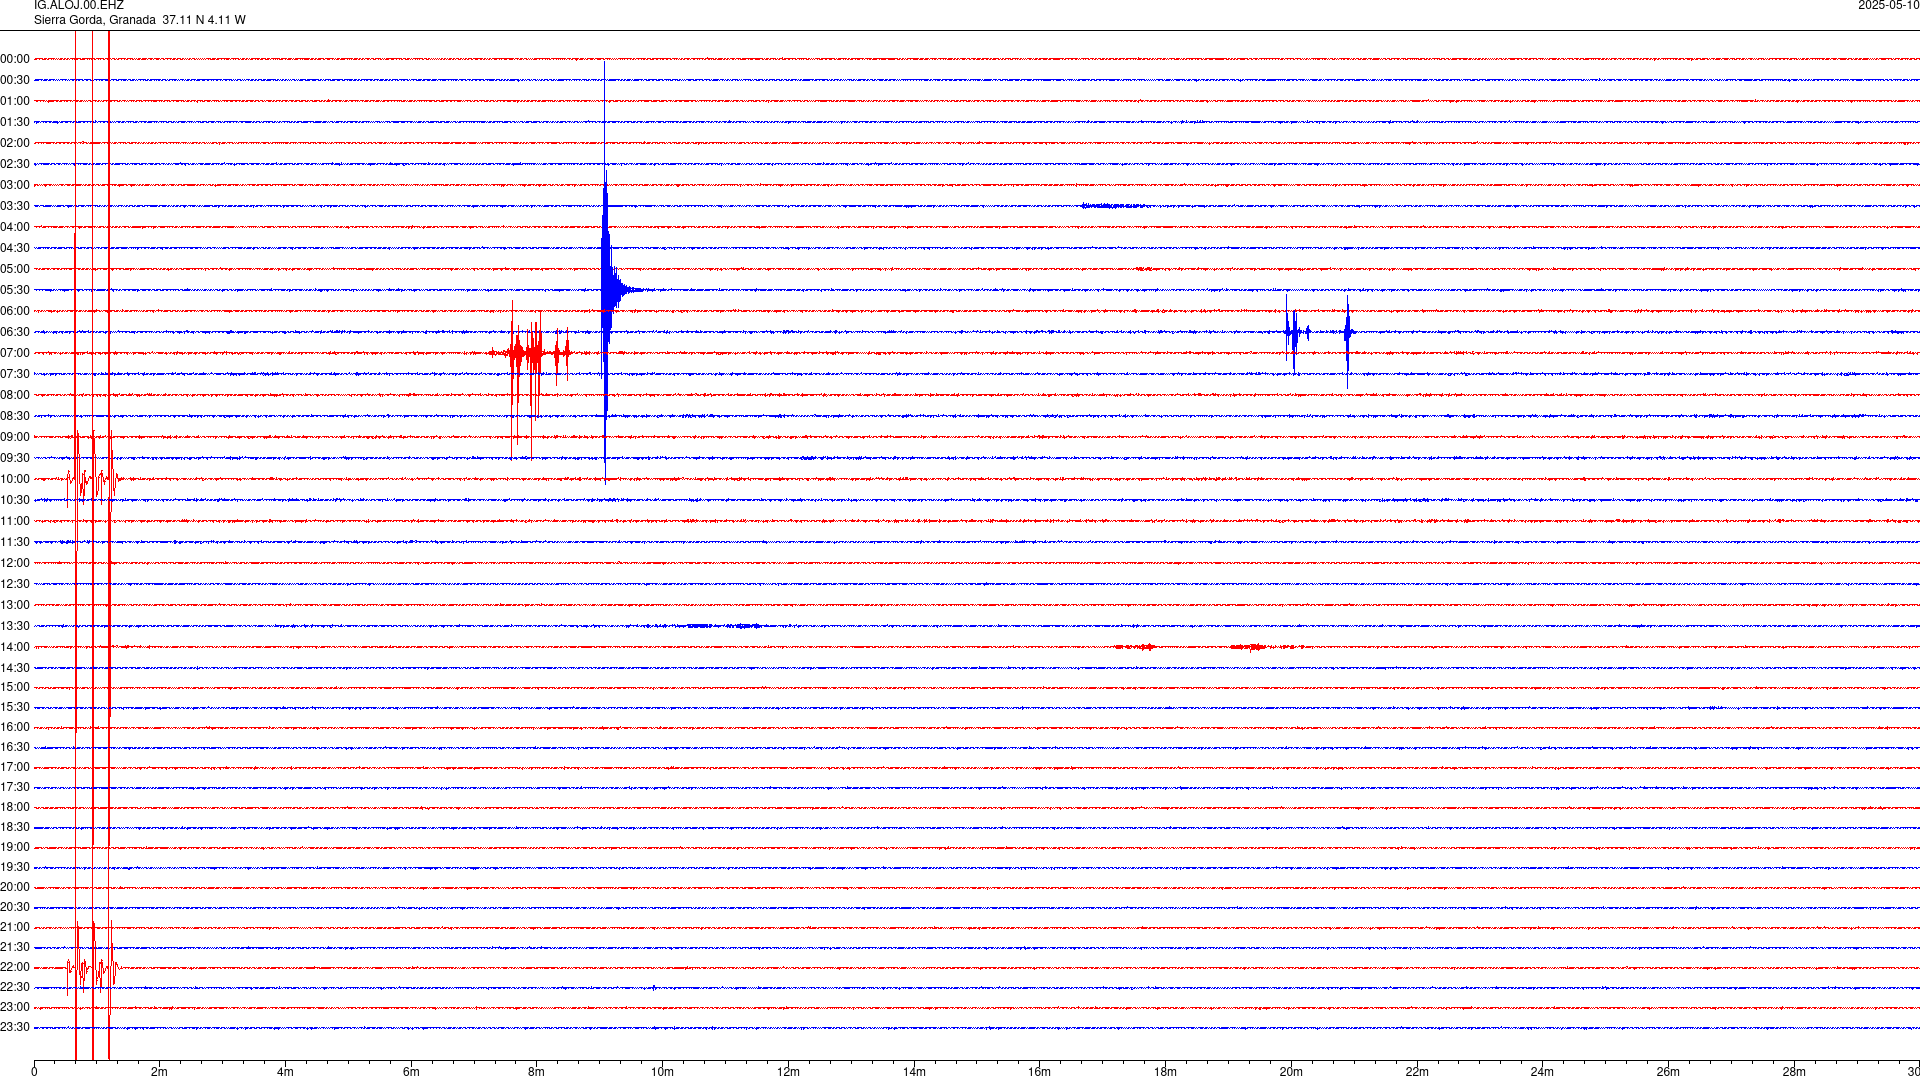
Task: Select the 18:00 trace time label
Action: 15,807
